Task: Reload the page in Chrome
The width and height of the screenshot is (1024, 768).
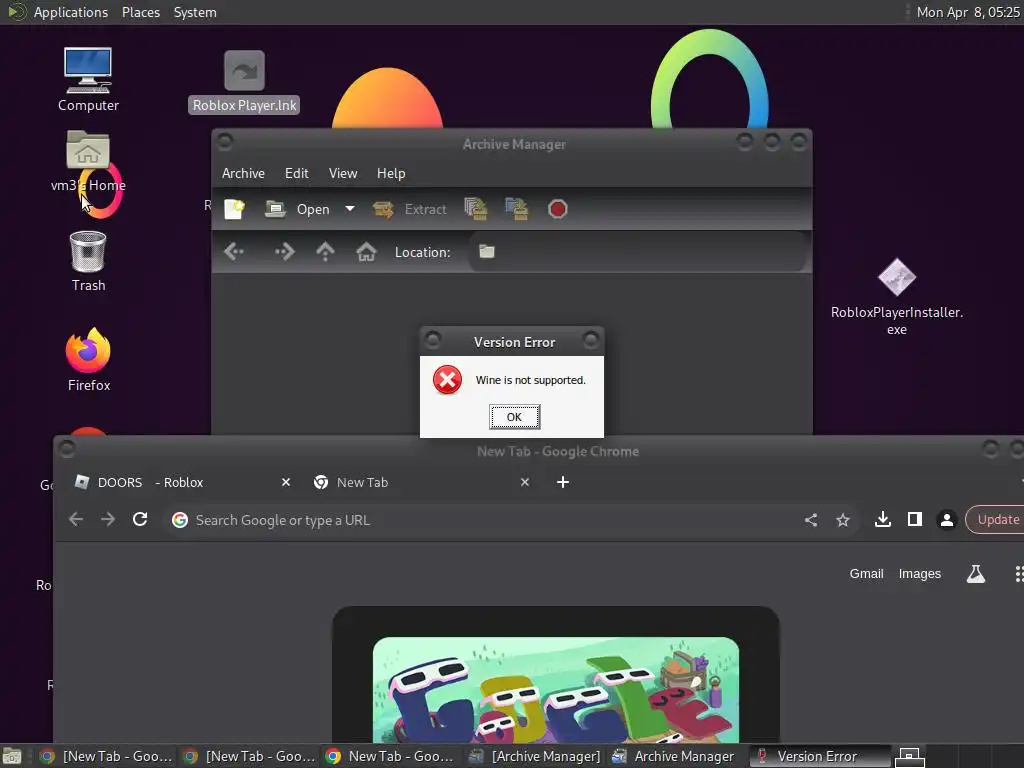Action: 140,519
